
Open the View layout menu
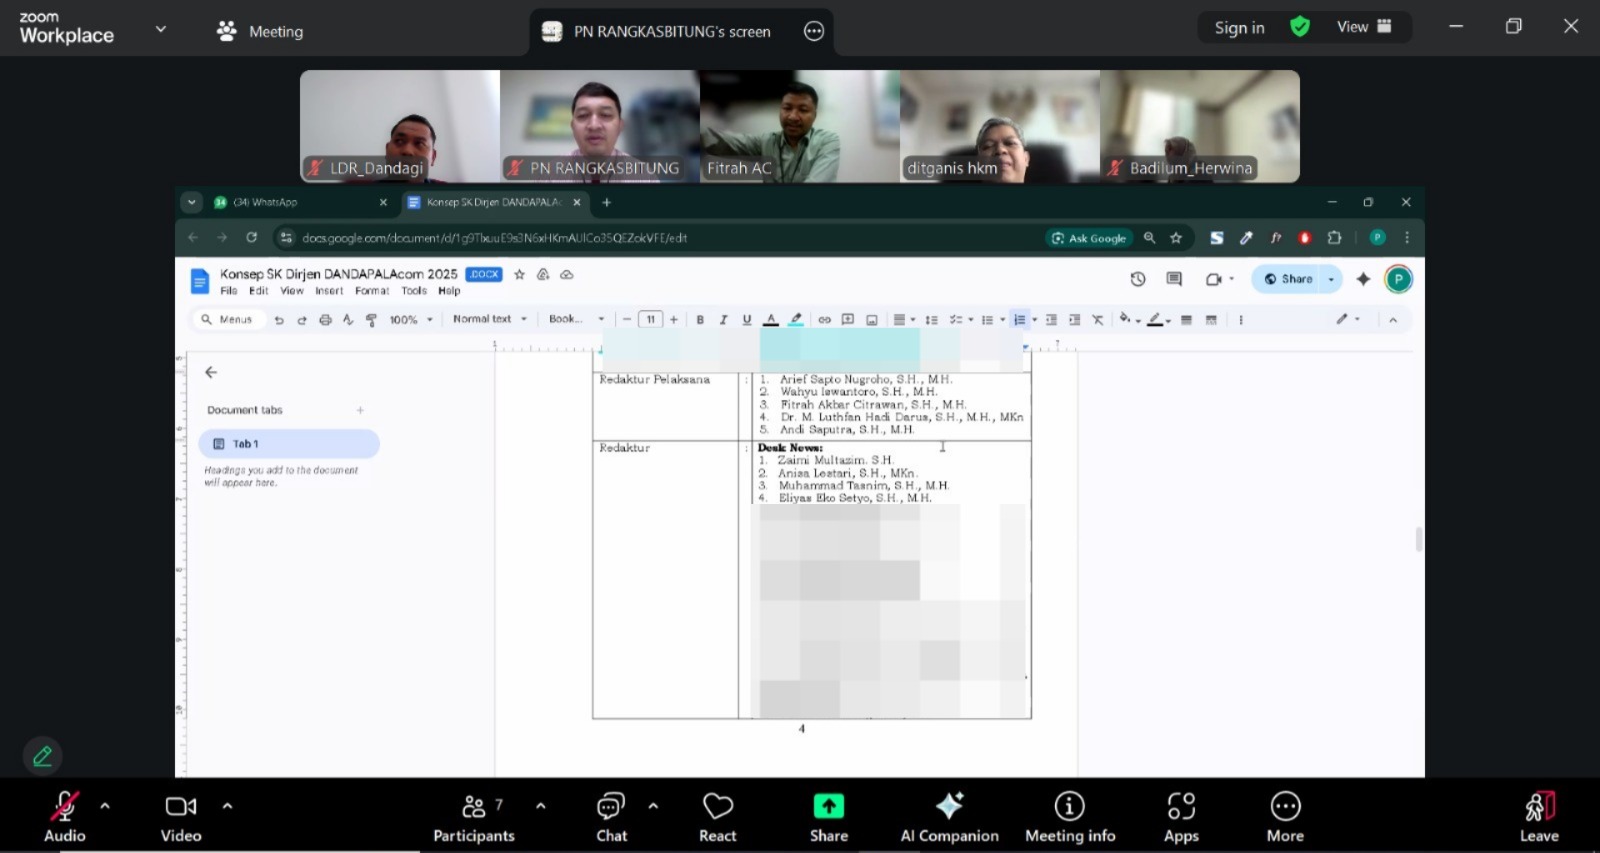(1364, 27)
